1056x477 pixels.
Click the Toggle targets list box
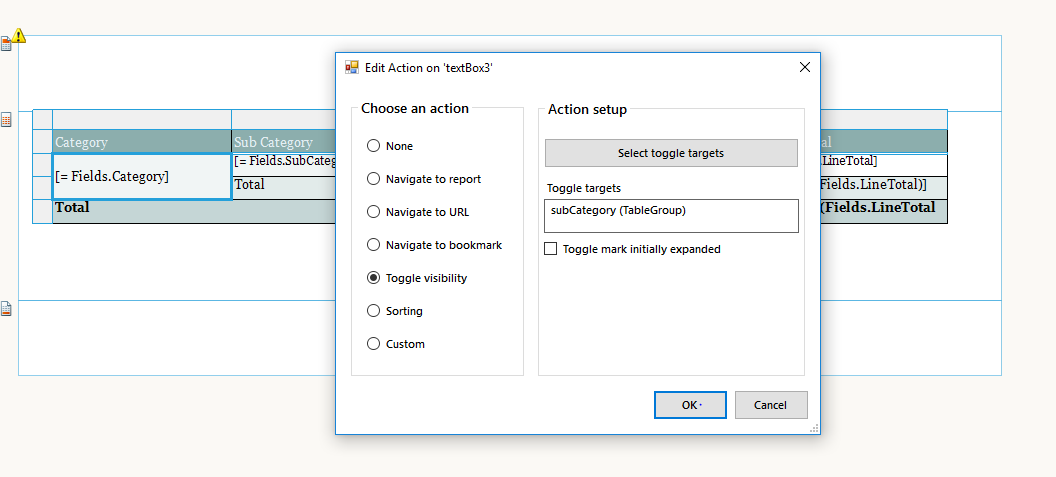[x=671, y=216]
